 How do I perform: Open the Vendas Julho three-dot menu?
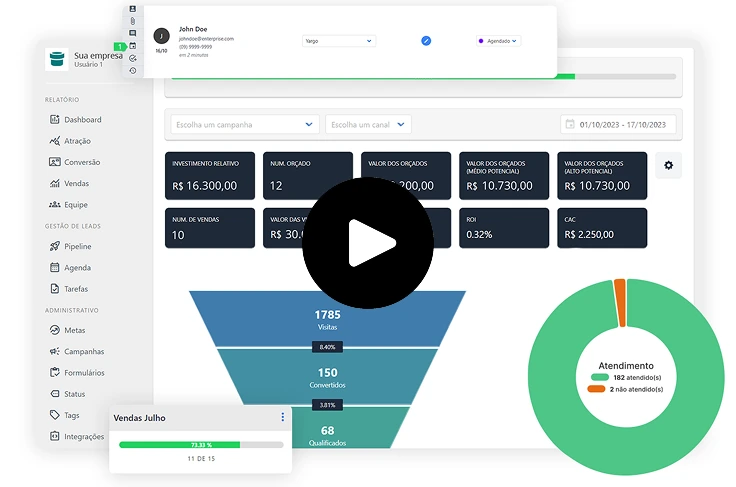click(282, 417)
